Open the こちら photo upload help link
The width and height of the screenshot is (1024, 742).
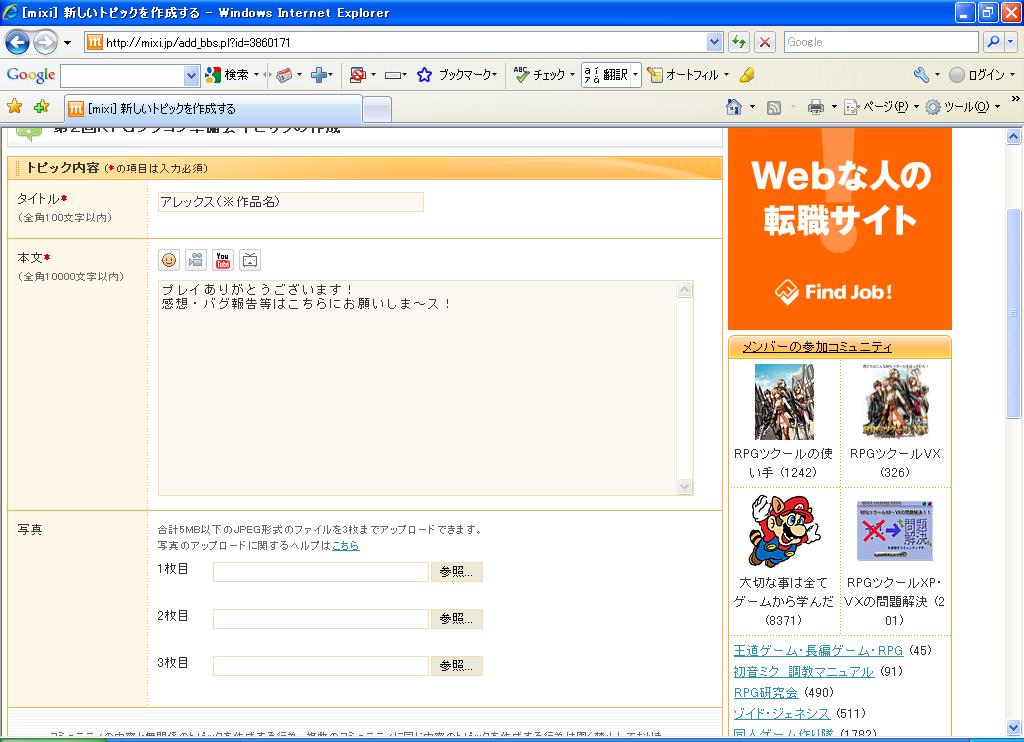pos(345,545)
